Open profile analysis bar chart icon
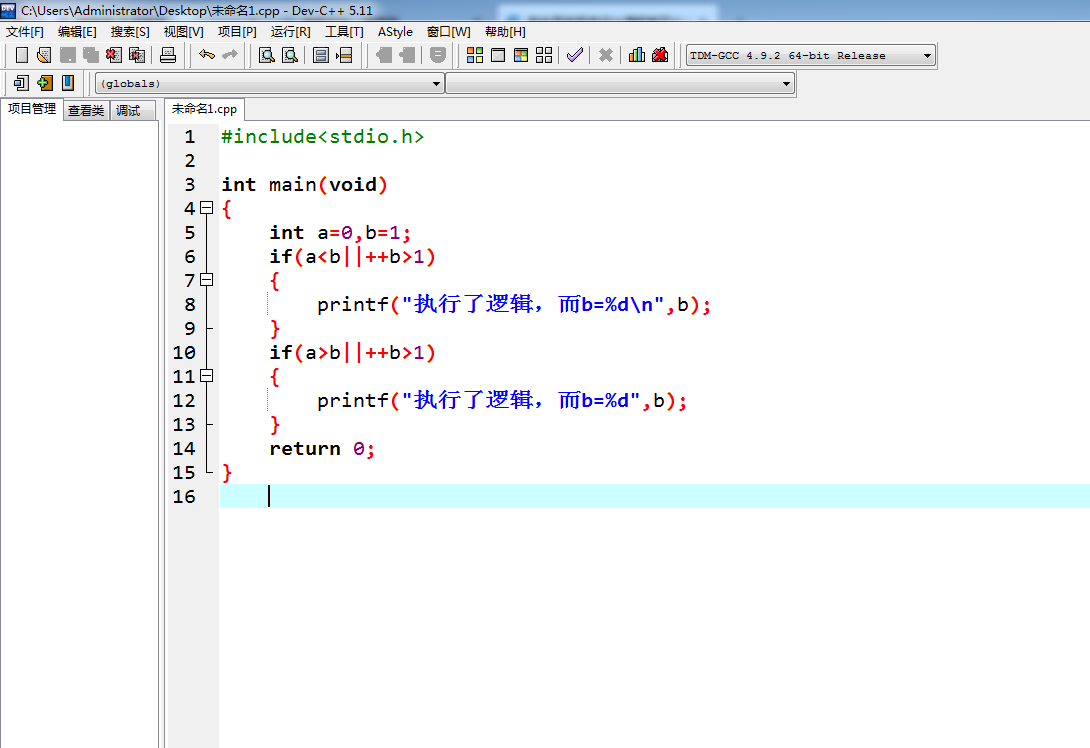The width and height of the screenshot is (1090, 748). coord(637,55)
